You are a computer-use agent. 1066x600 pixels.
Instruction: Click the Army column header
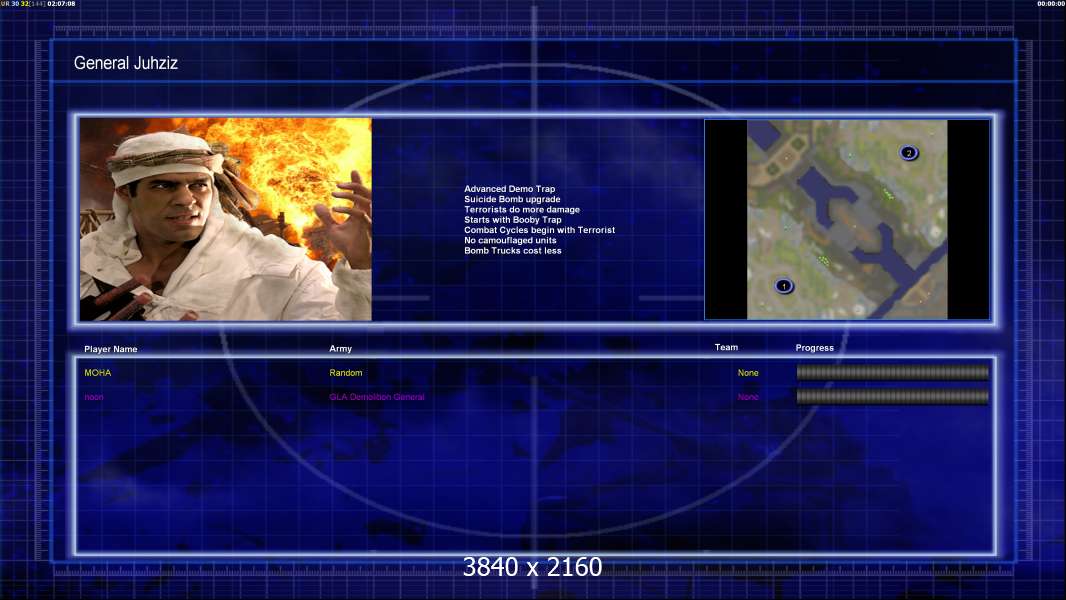341,349
